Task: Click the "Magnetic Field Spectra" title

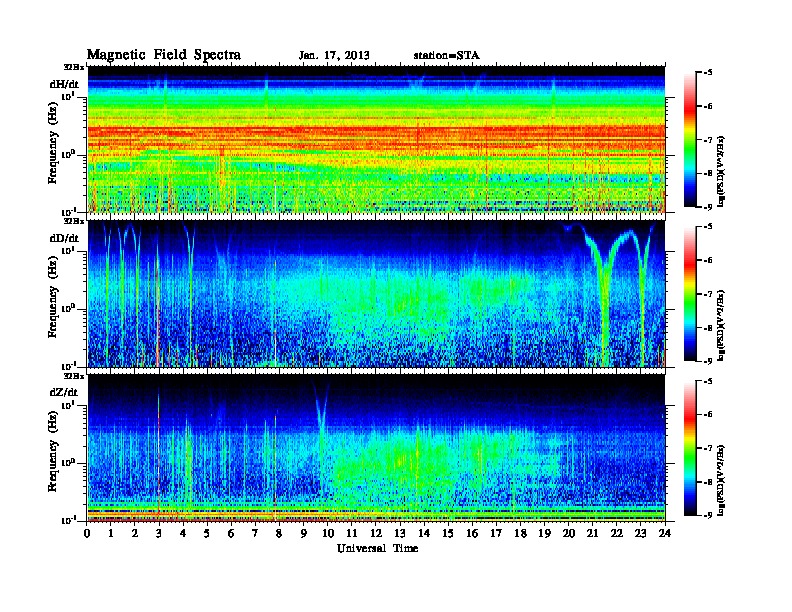Action: click(x=164, y=55)
